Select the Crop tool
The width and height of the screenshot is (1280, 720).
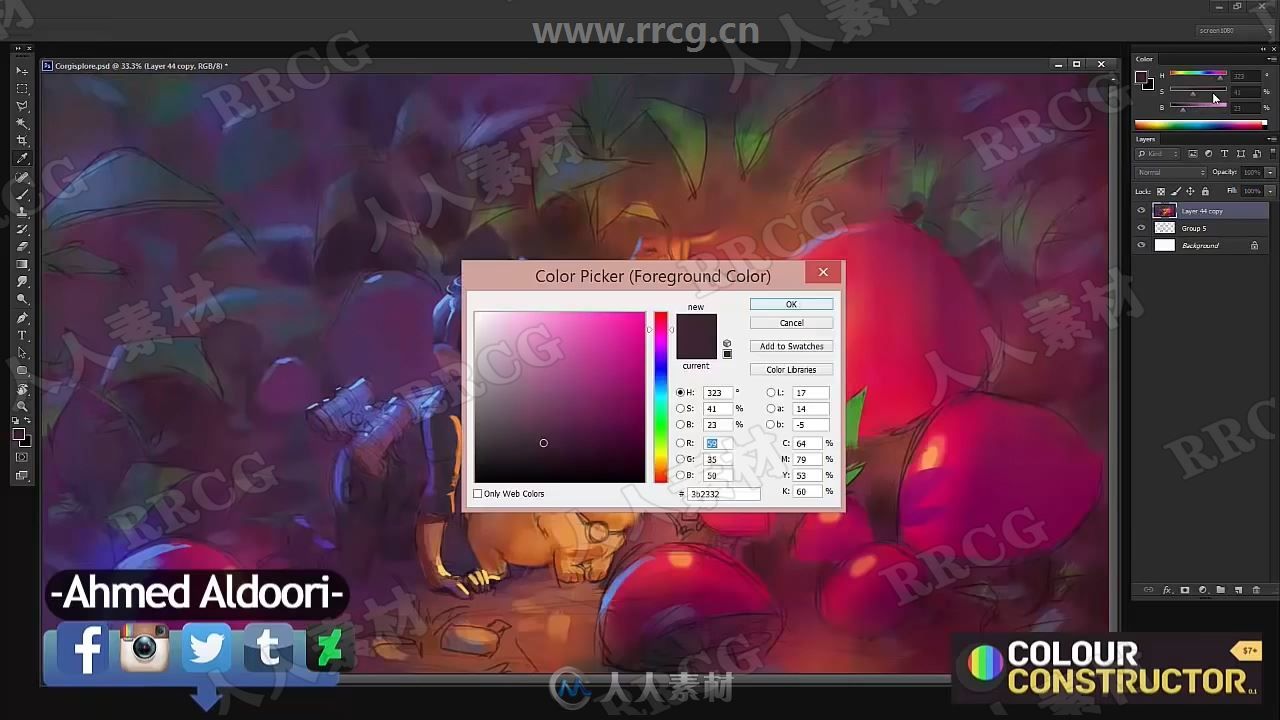22,141
